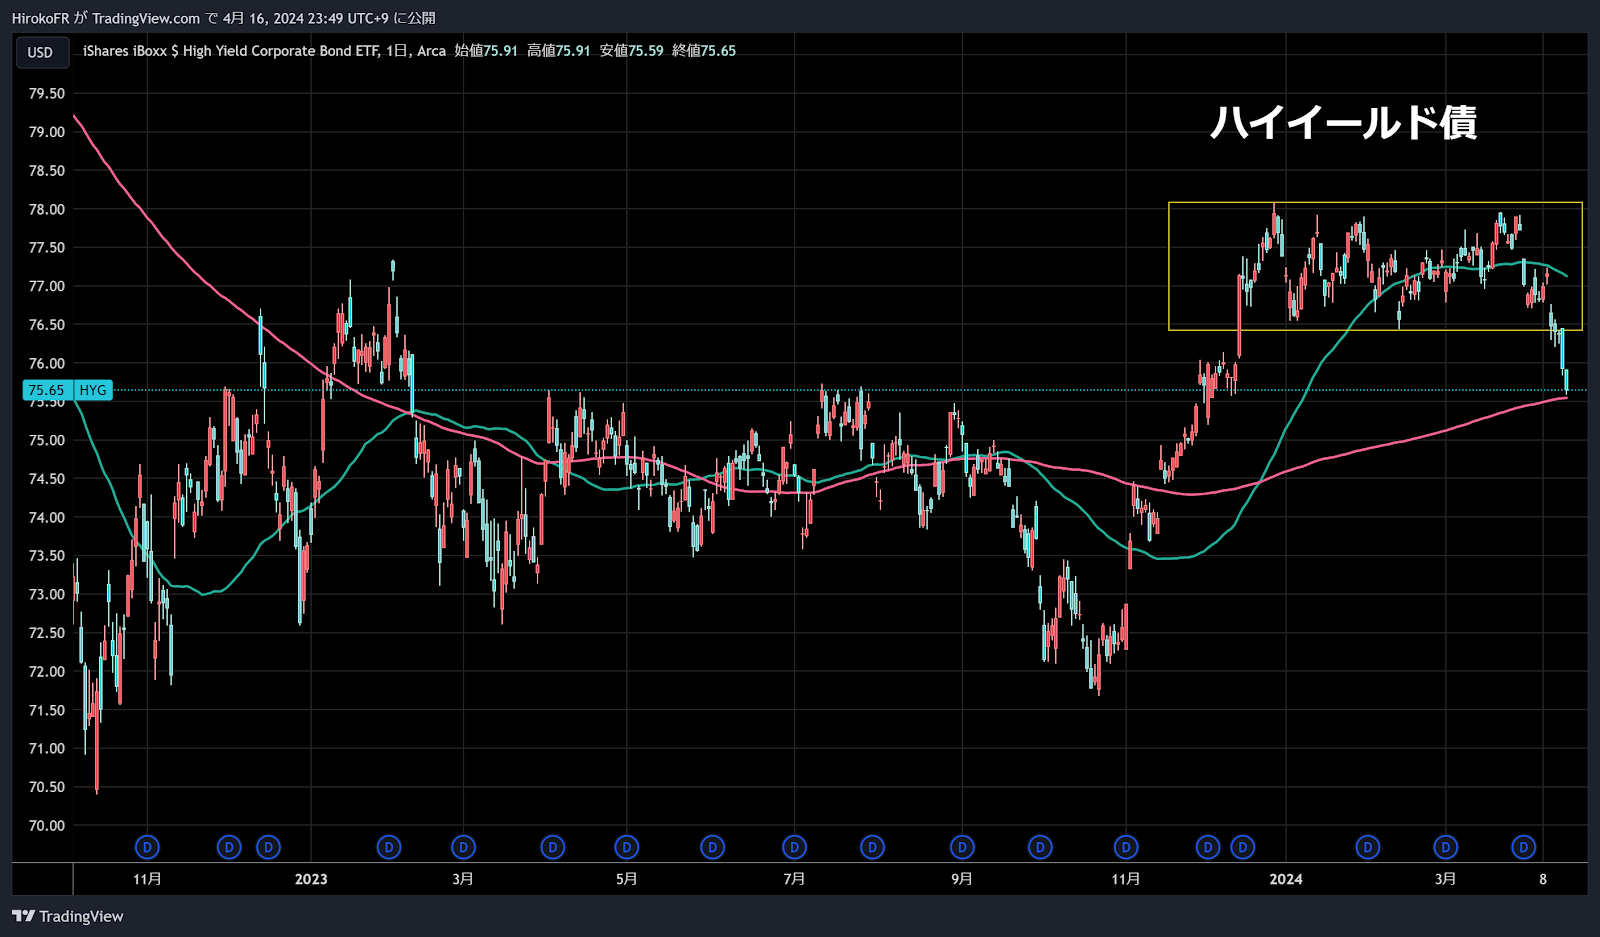Image resolution: width=1600 pixels, height=937 pixels.
Task: Click TradingView.com in the header line
Action: [x=146, y=18]
